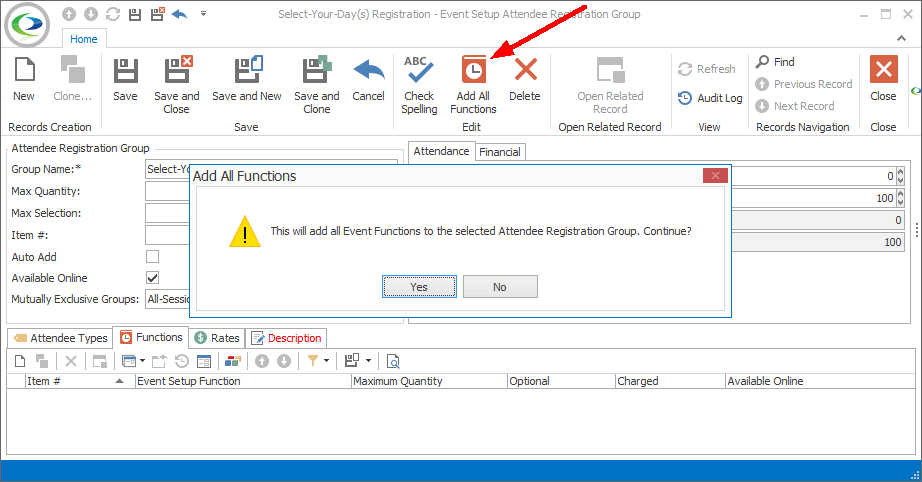Click the Save ribbon button
Viewport: 922px width, 482px height.
pyautogui.click(x=125, y=79)
